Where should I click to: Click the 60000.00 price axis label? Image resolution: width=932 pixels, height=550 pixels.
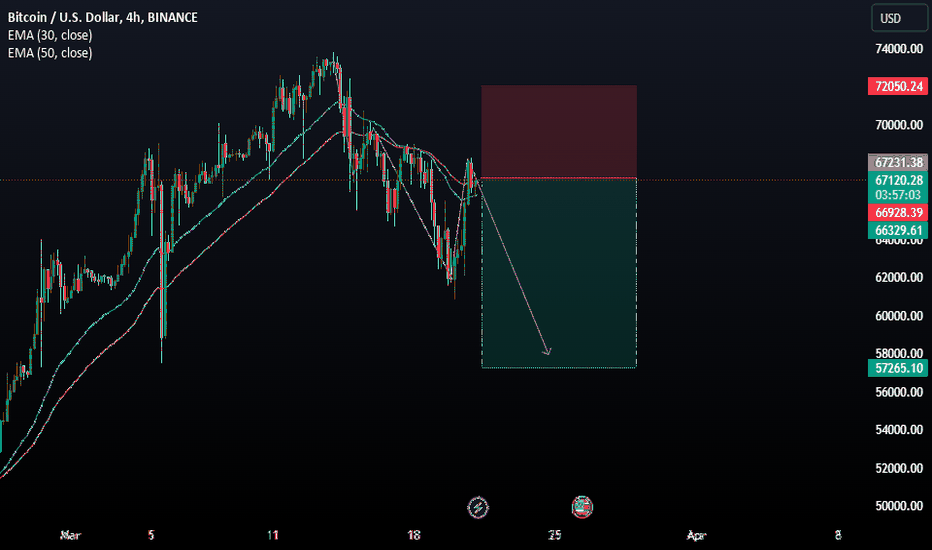899,316
